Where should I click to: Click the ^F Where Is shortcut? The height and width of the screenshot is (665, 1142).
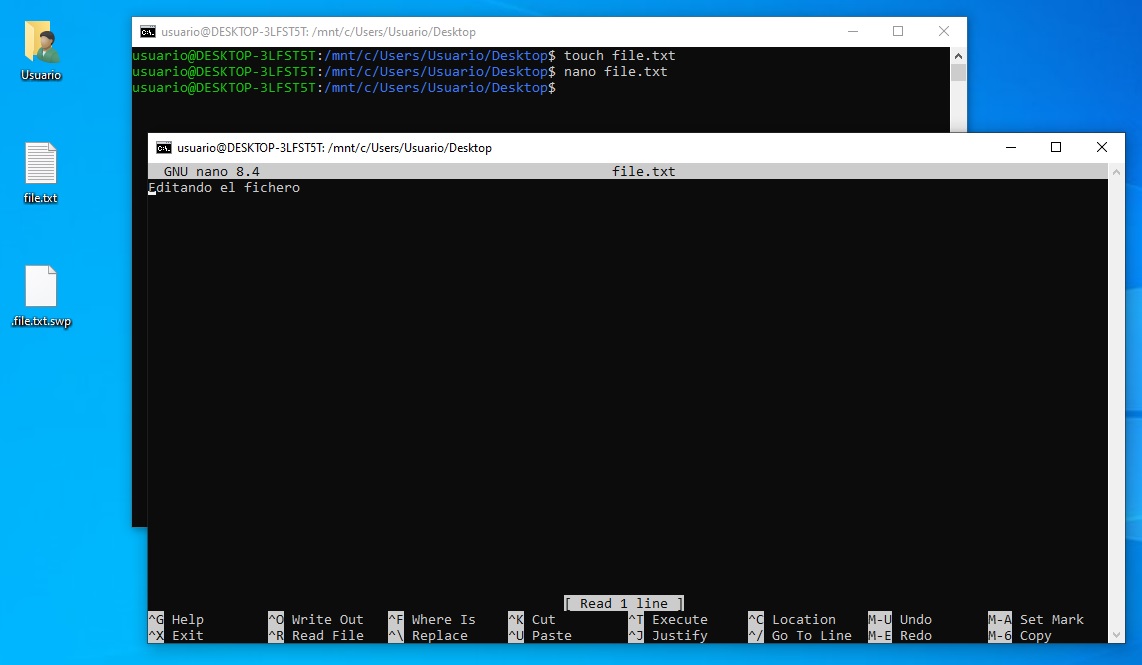click(432, 620)
